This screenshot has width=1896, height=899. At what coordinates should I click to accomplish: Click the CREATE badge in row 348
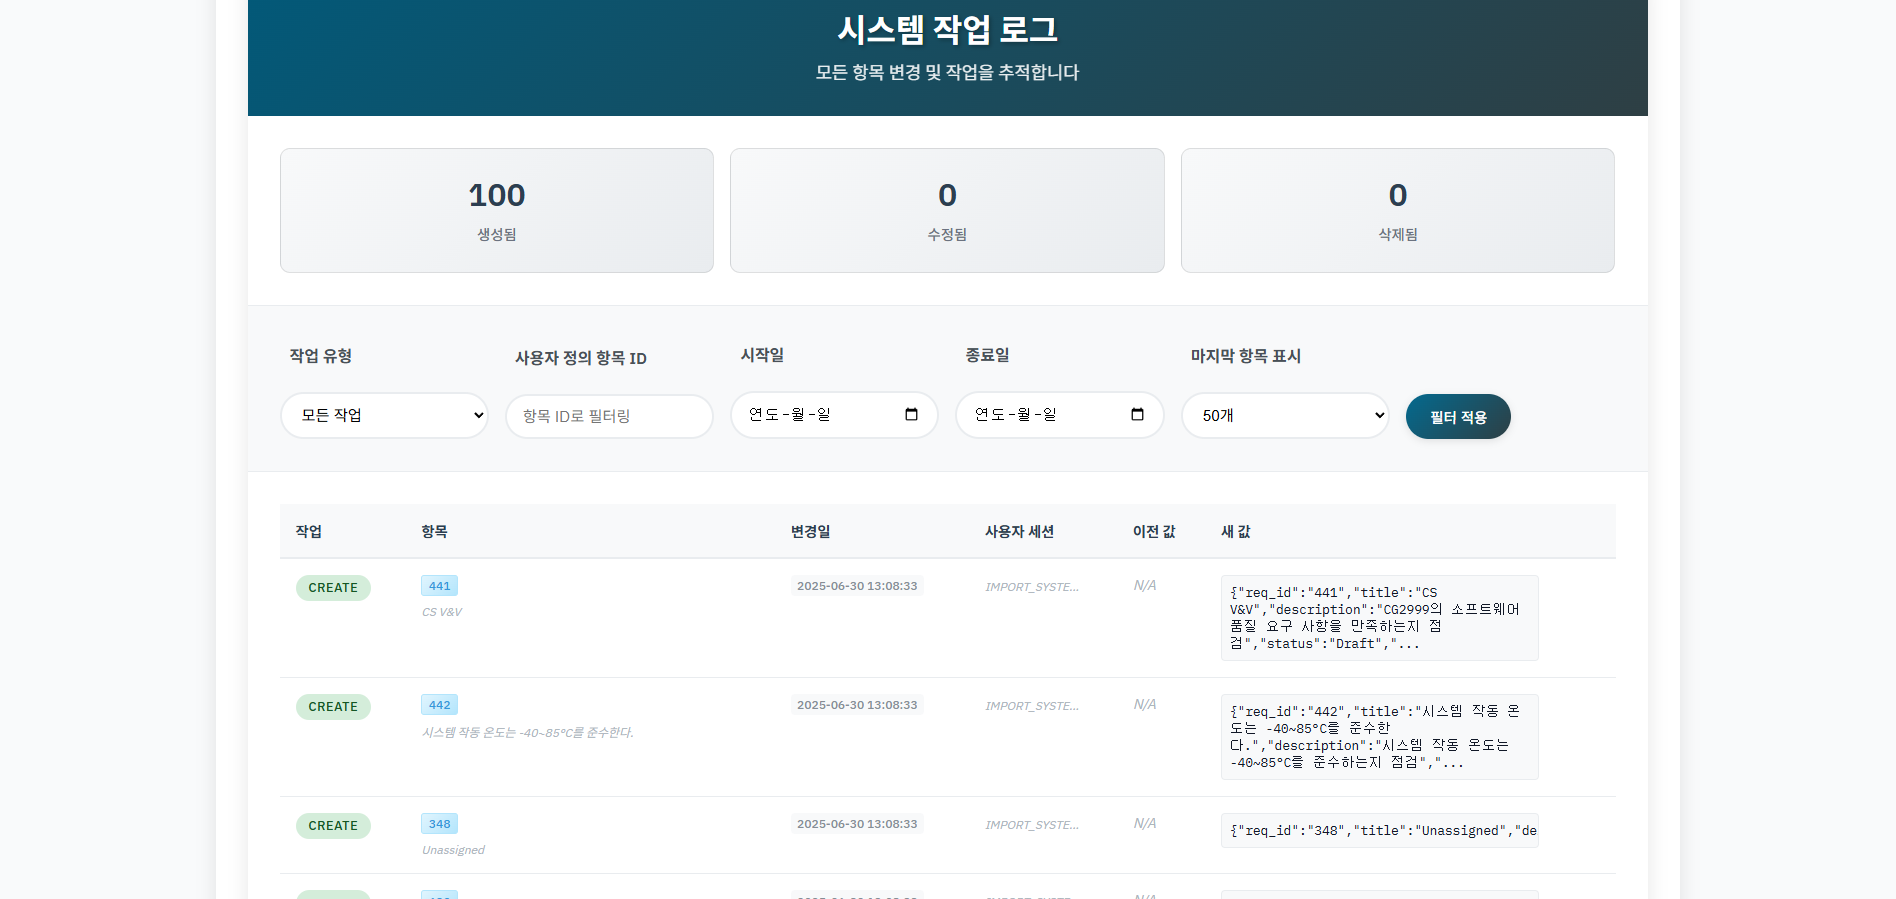coord(333,826)
